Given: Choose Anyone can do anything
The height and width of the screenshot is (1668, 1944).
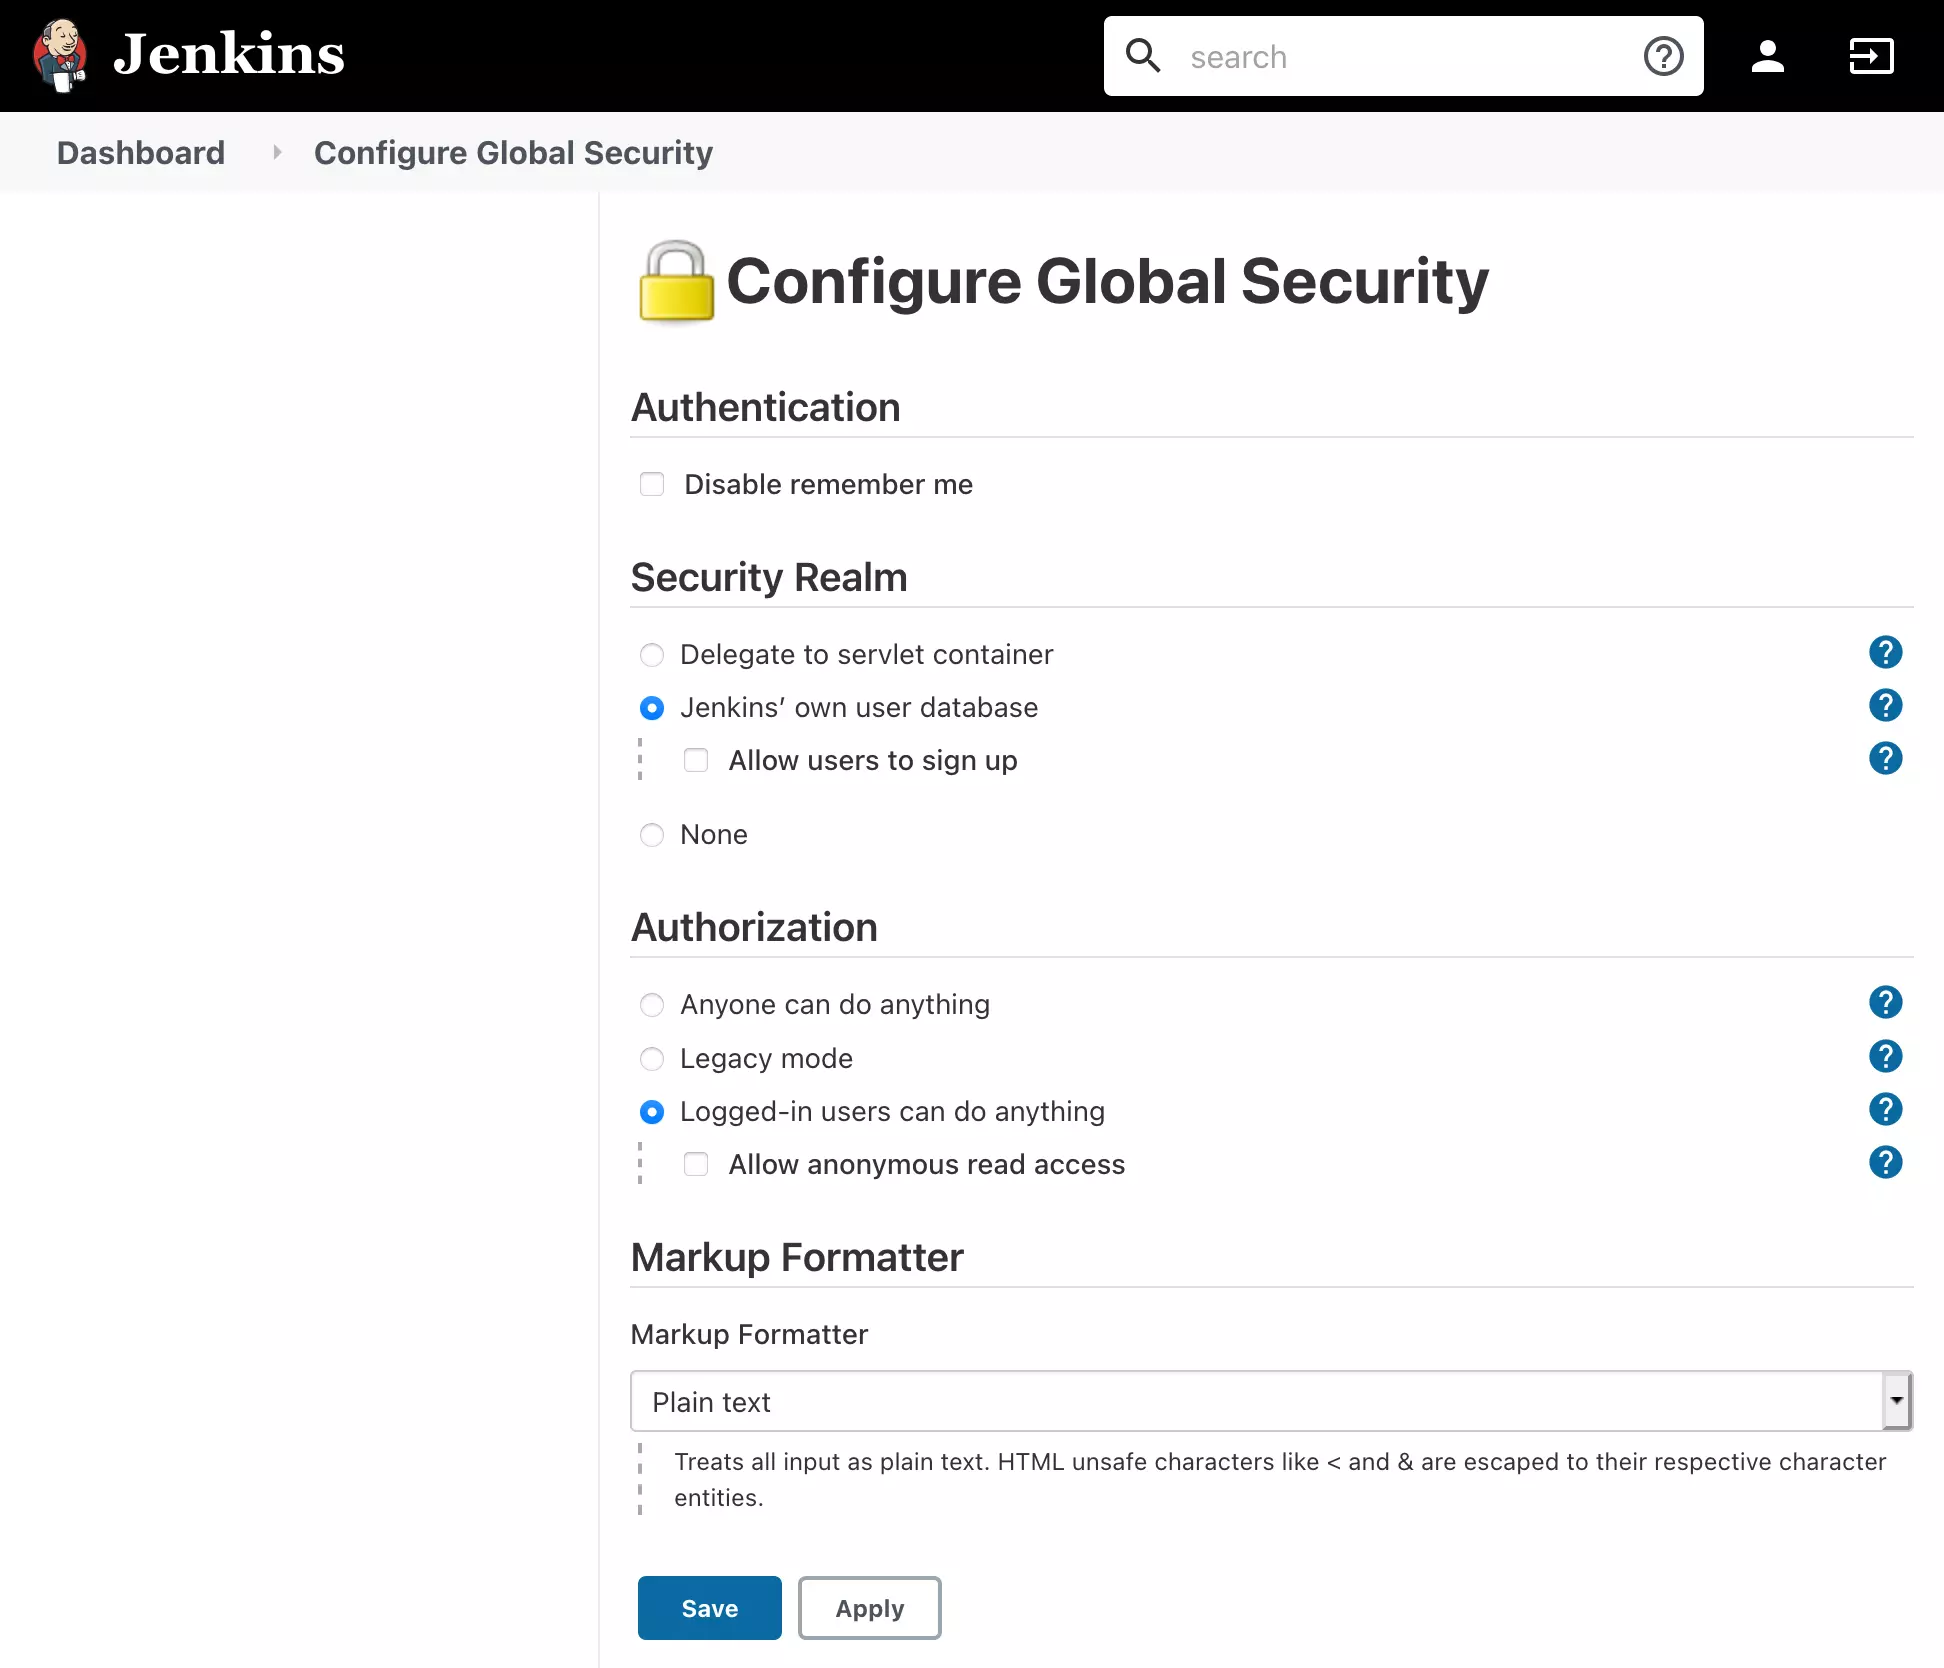Looking at the screenshot, I should (x=652, y=1004).
